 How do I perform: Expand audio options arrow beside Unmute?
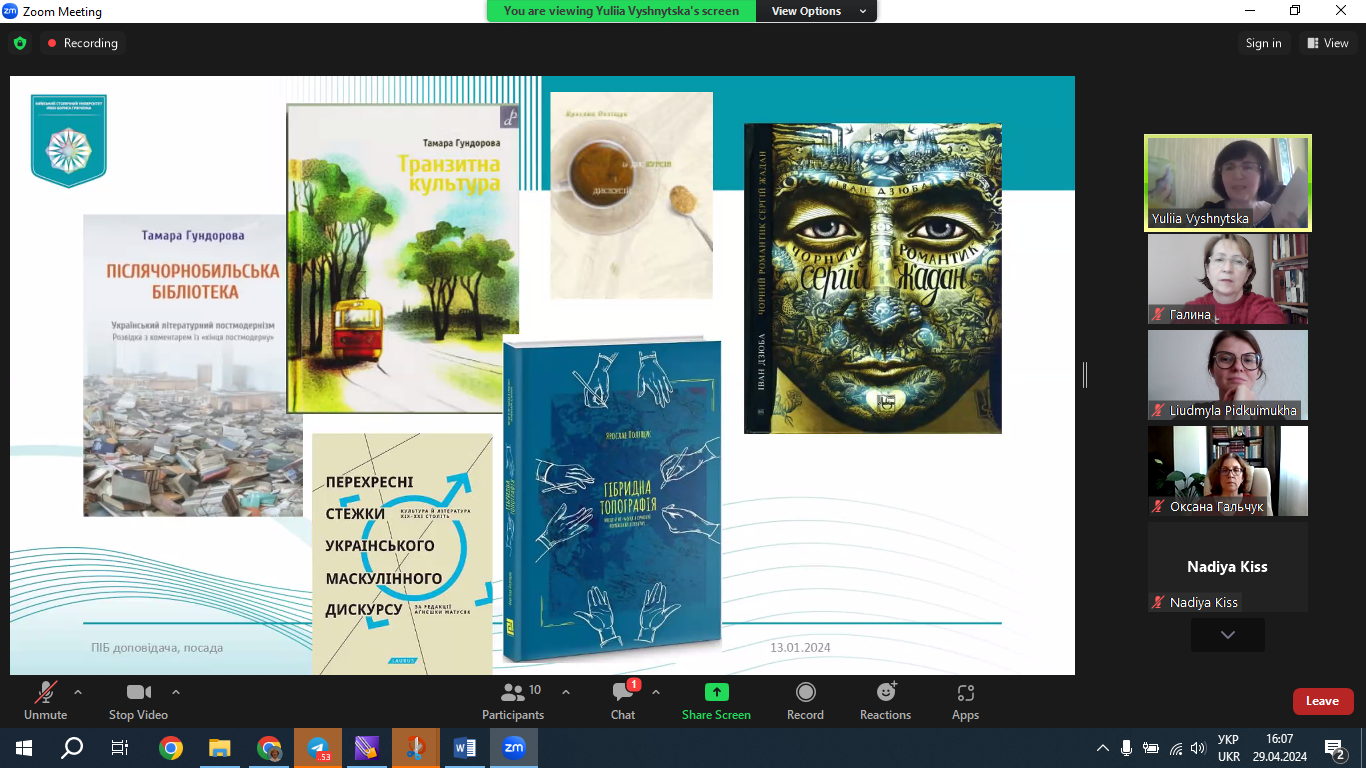(78, 692)
